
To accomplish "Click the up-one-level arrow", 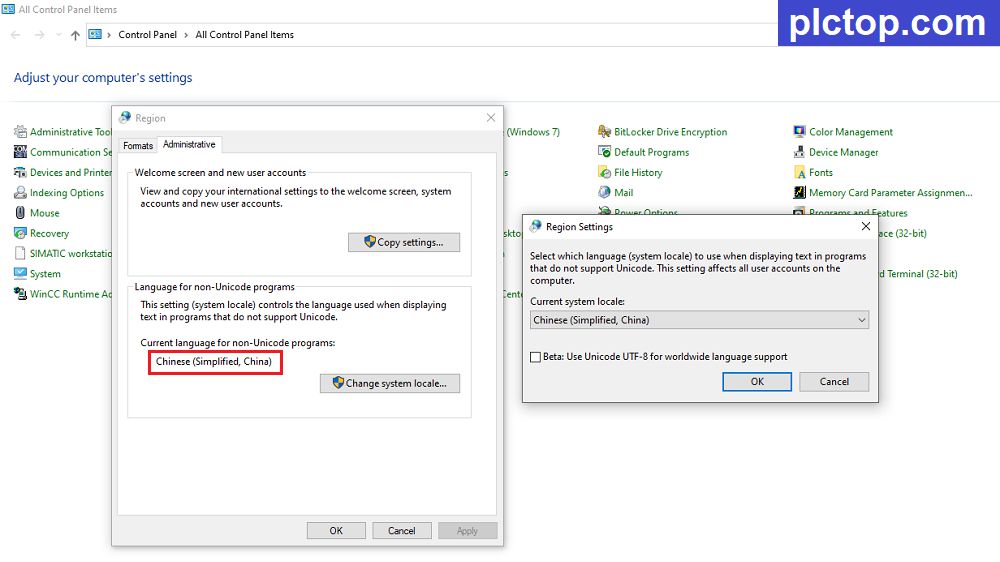I will 75,35.
